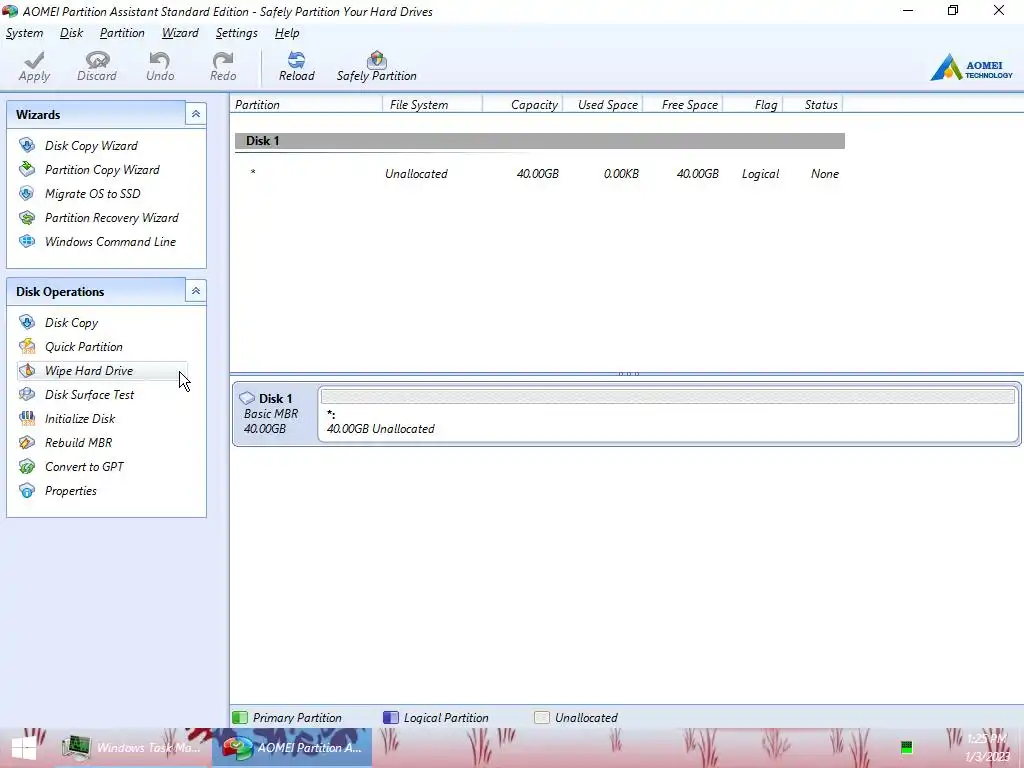Click the Primary Partition green legend swatch
Image resolution: width=1024 pixels, height=768 pixels.
click(x=240, y=717)
